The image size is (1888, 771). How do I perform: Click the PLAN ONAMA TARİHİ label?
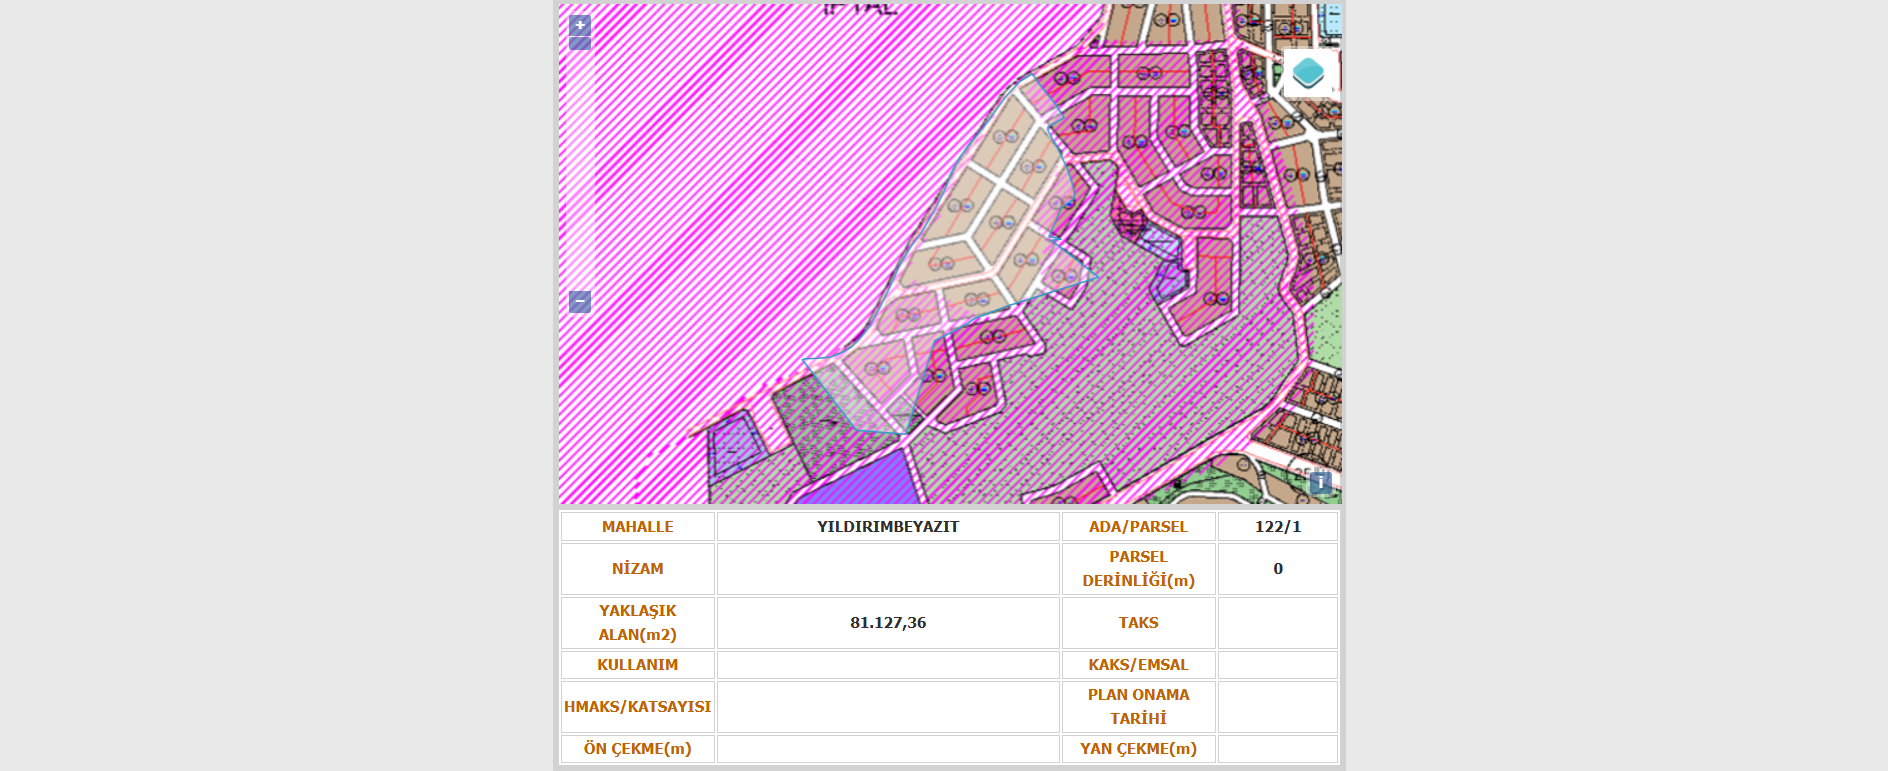click(x=1138, y=707)
